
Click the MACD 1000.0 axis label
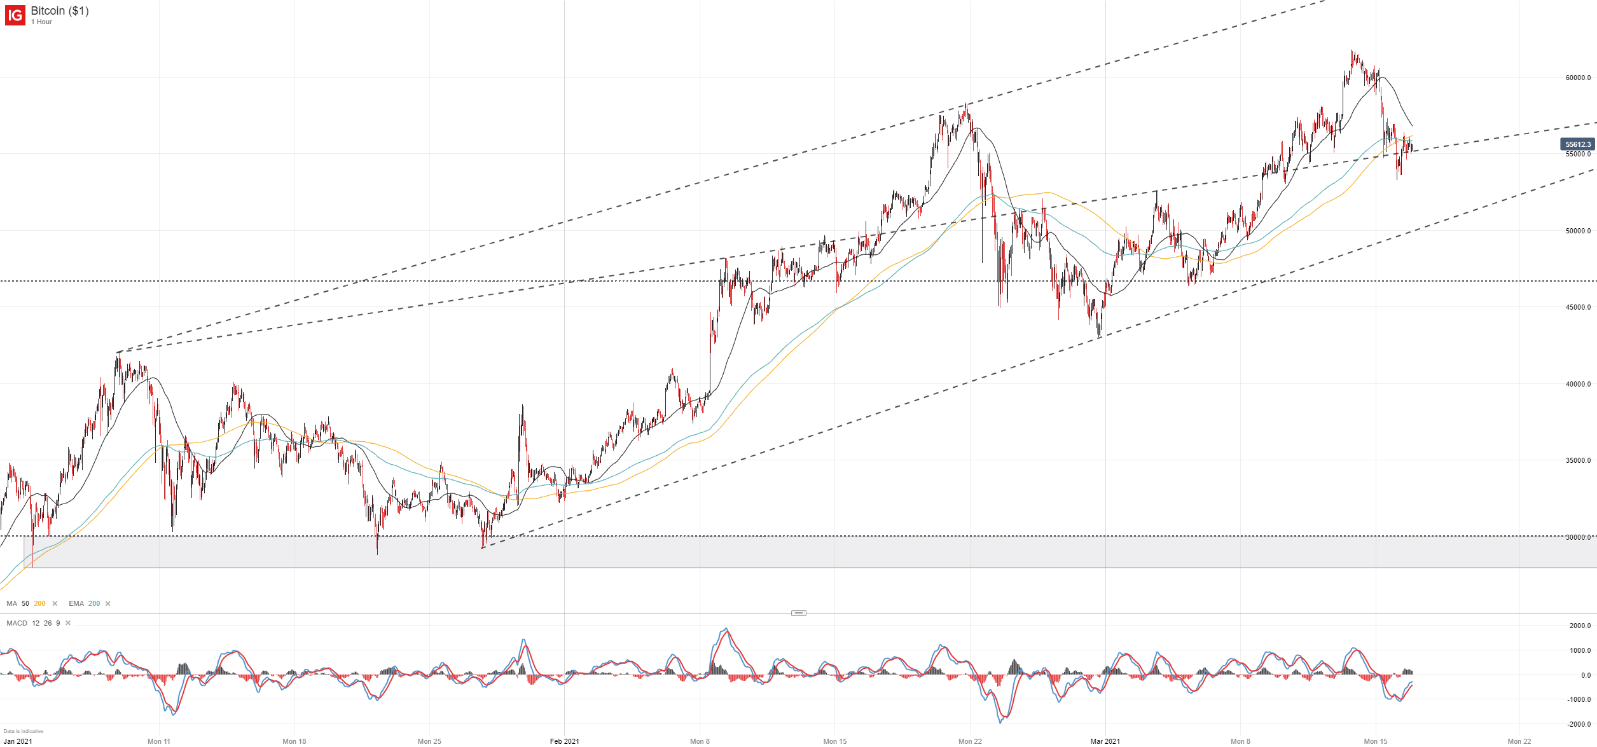tap(1580, 651)
